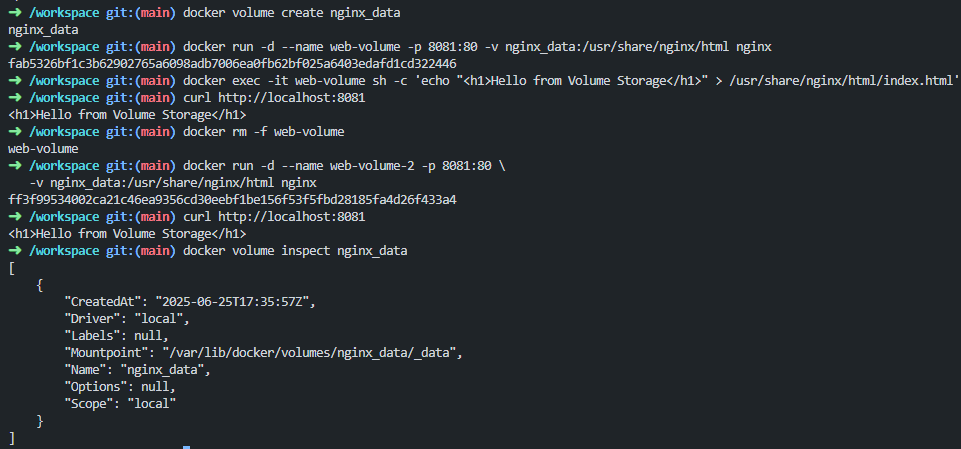Click the "Options" null entry
The image size is (961, 449).
(120, 387)
